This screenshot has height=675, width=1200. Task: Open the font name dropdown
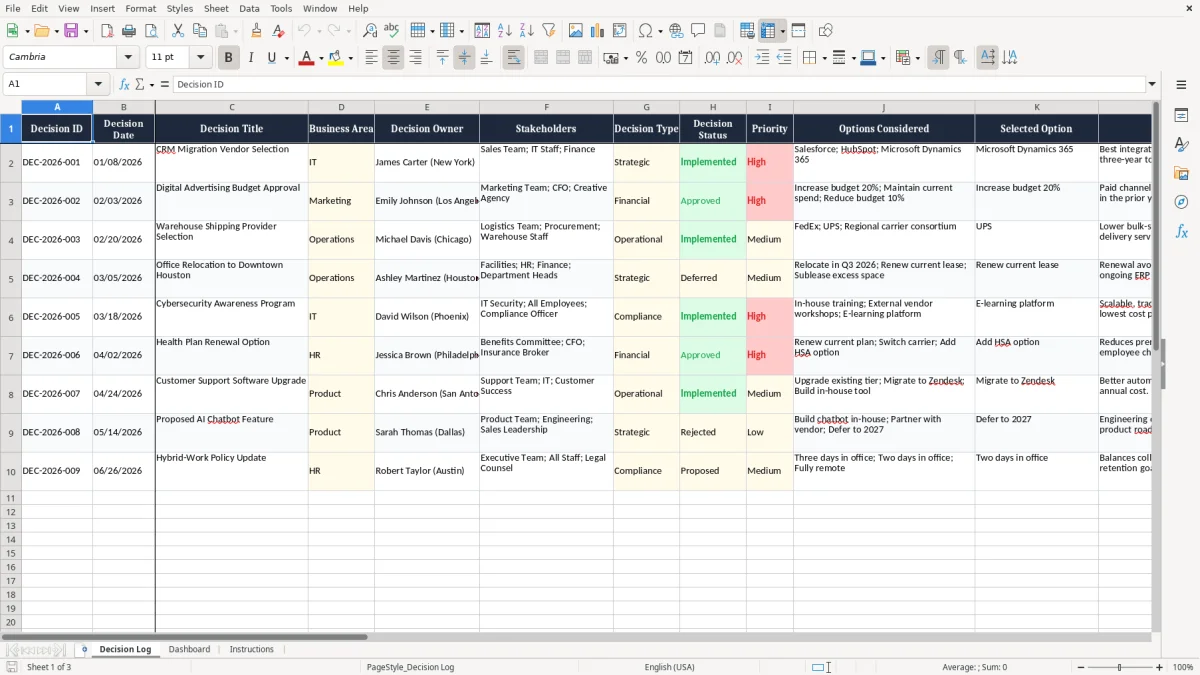[127, 58]
